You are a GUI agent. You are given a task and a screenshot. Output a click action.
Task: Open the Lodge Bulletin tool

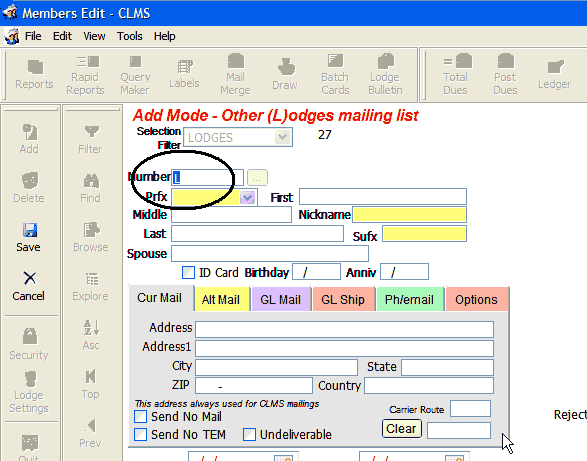click(x=386, y=61)
